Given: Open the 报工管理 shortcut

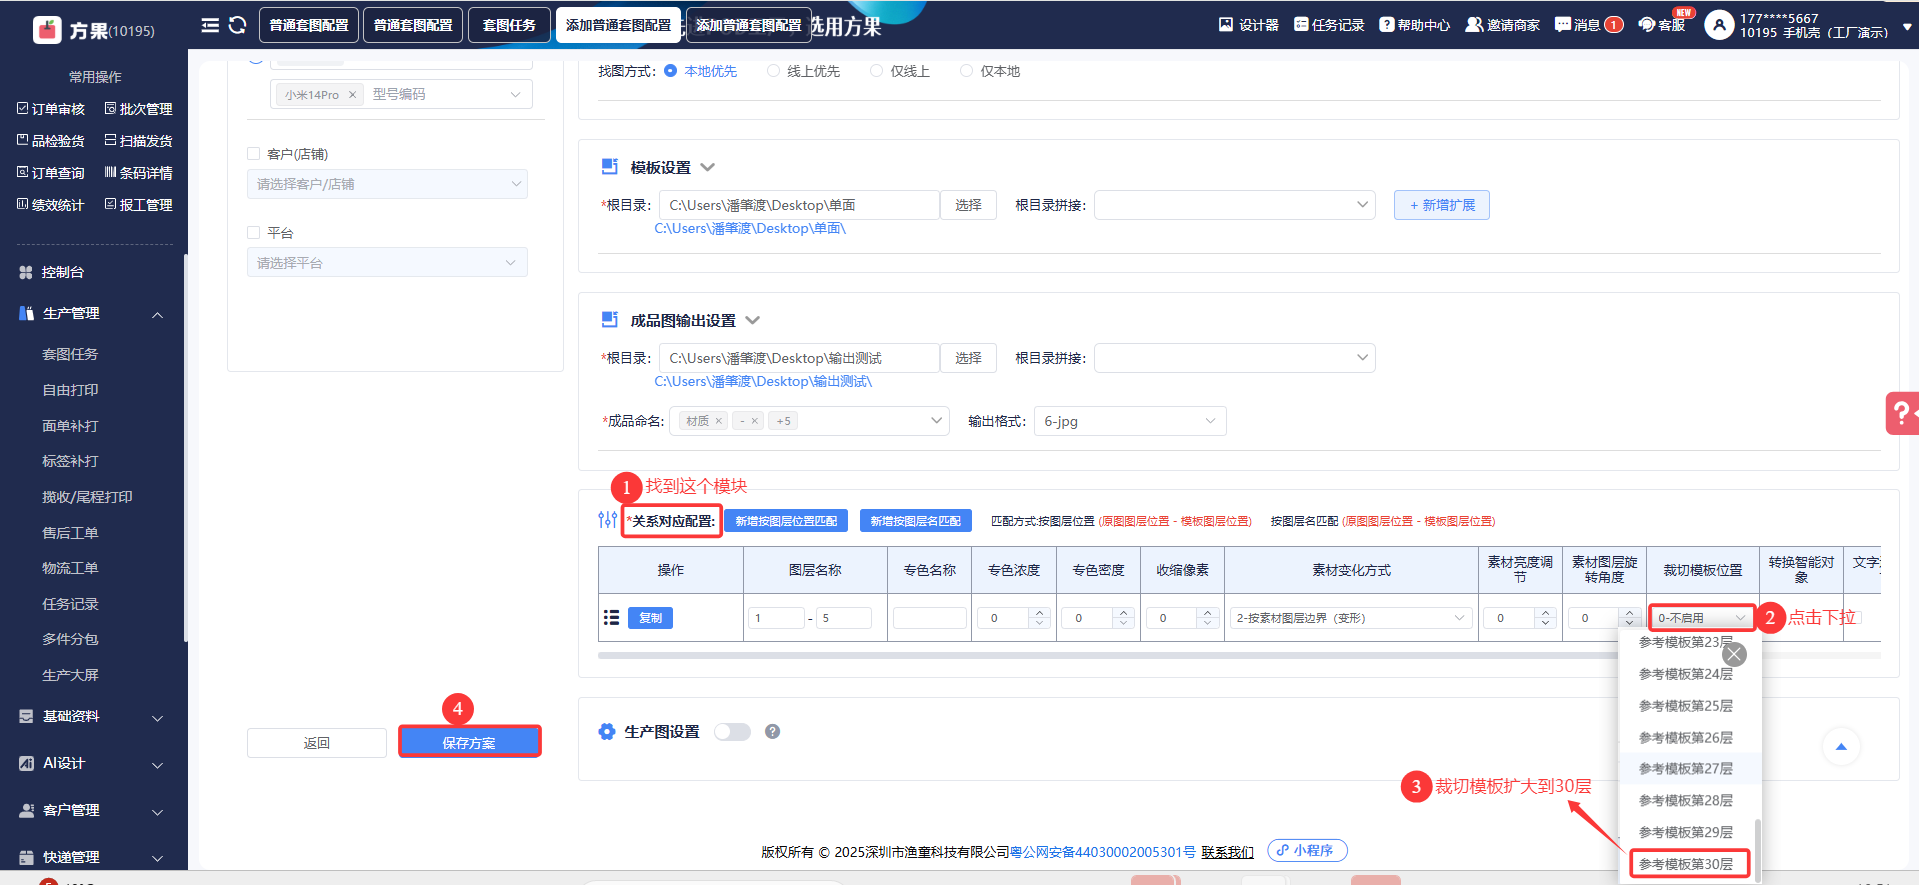Looking at the screenshot, I should pos(139,205).
